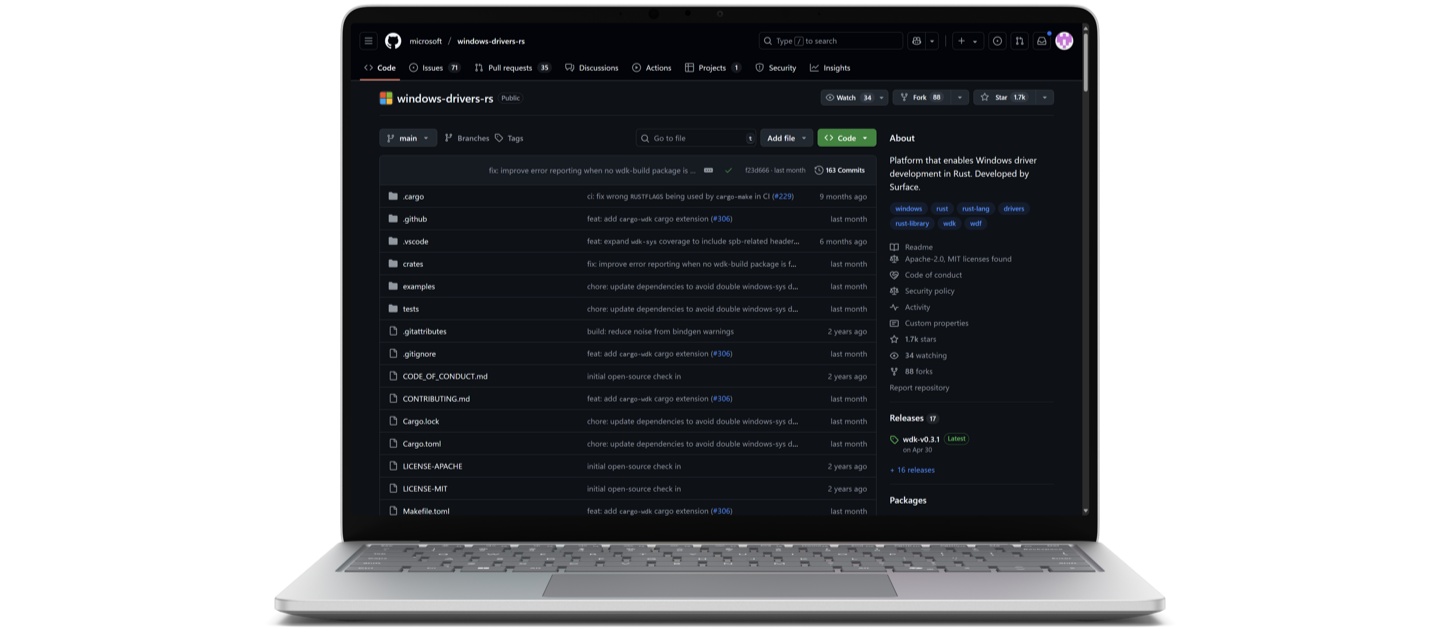
Task: Click the GitHub Octocat logo
Action: 393,41
